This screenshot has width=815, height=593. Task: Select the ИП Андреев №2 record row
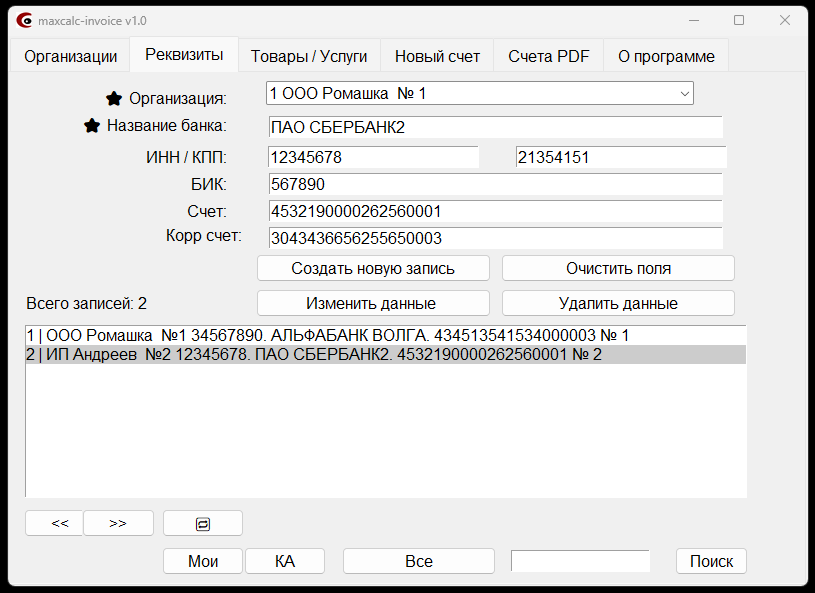click(386, 354)
